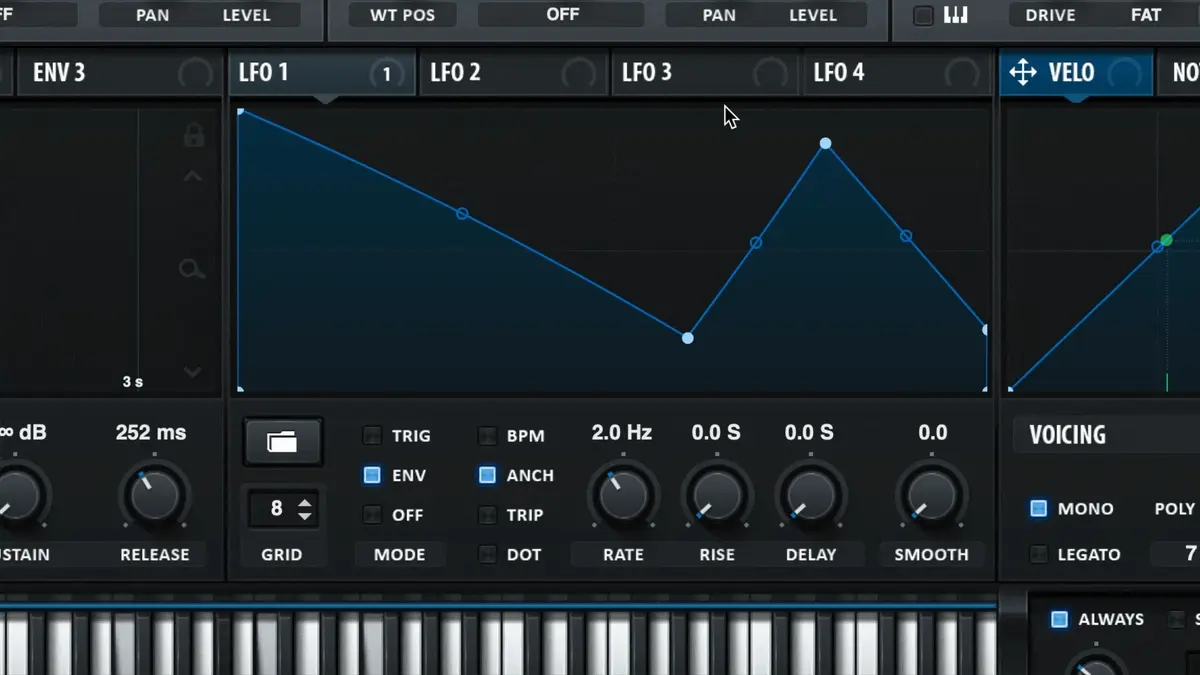Image resolution: width=1200 pixels, height=675 pixels.
Task: Click the GRID label
Action: pos(281,554)
